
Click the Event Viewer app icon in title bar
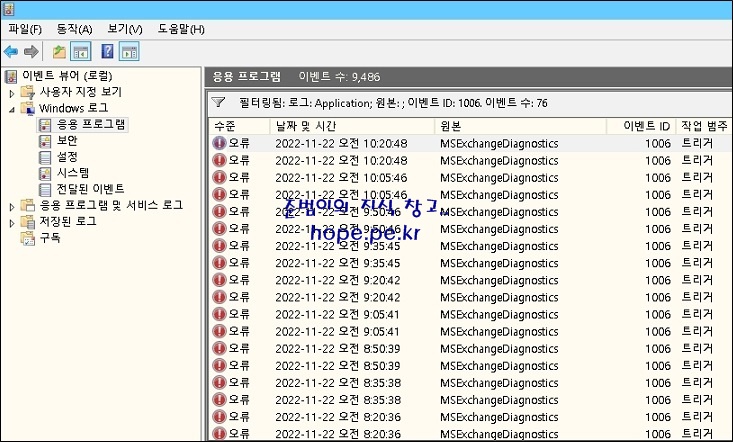point(8,9)
